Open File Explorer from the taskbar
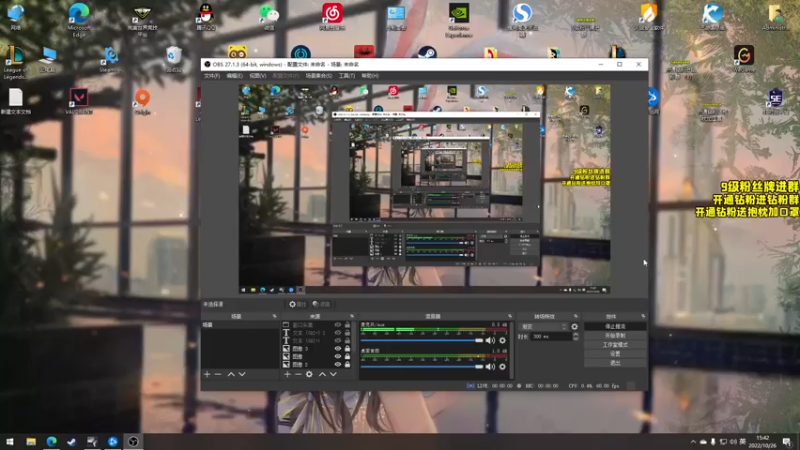 (31, 441)
